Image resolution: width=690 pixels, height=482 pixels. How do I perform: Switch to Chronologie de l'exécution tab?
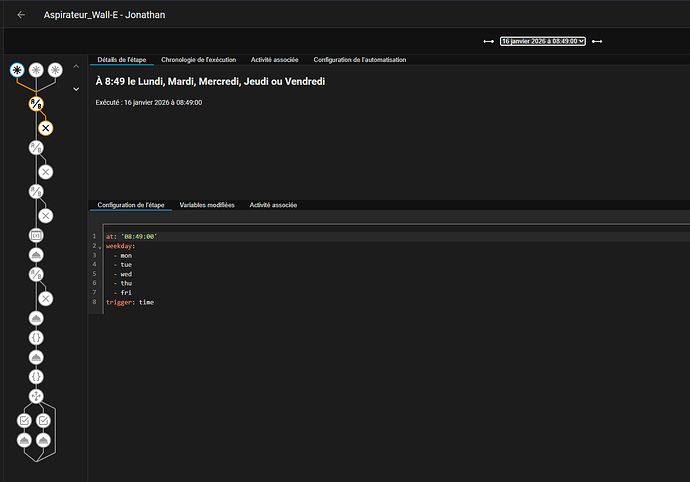tap(199, 60)
